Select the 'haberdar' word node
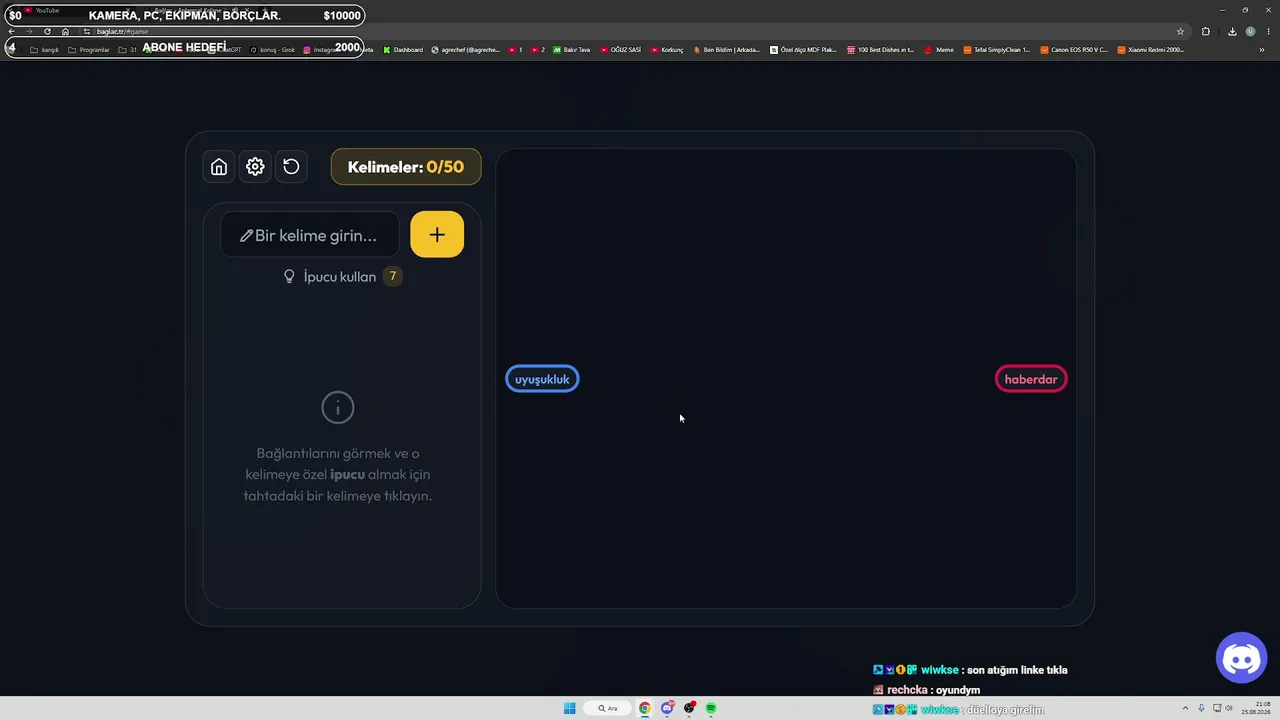The image size is (1280, 720). pos(1031,379)
